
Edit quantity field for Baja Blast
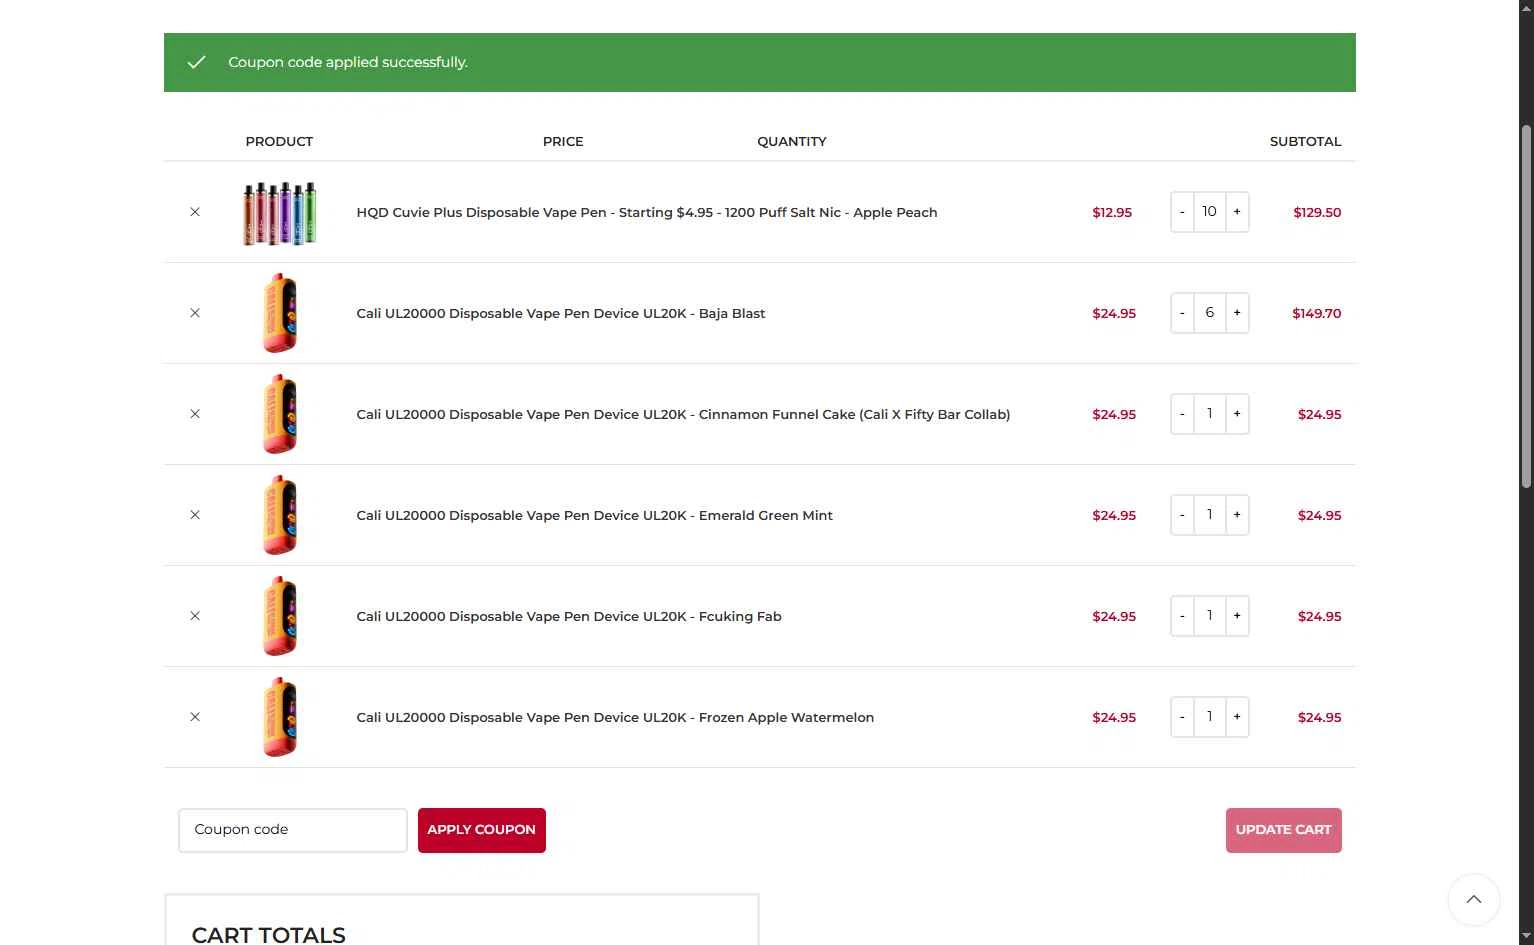[1210, 313]
